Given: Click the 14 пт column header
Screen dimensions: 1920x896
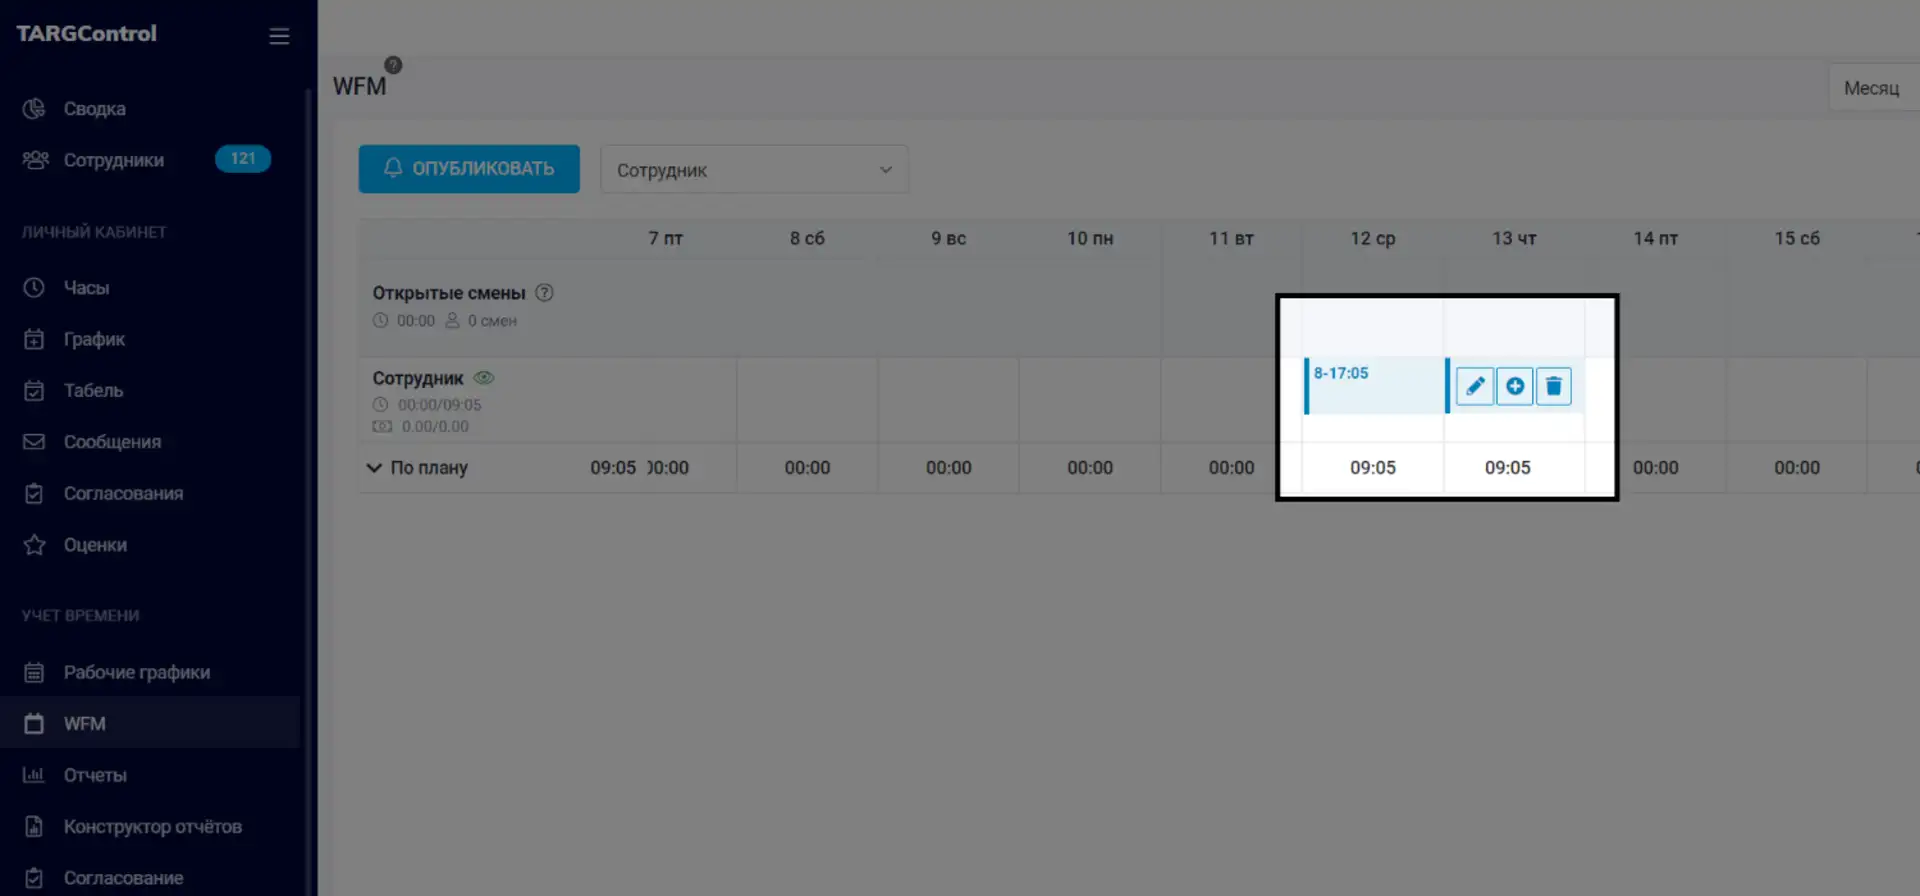Looking at the screenshot, I should [1656, 238].
